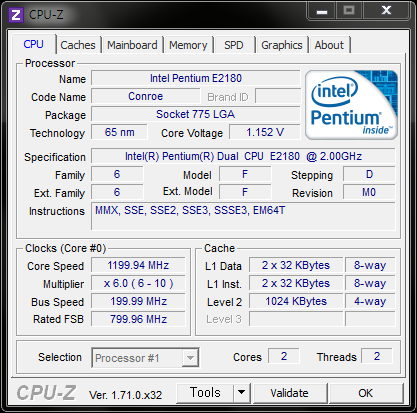Screen dimensions: 417x413
Task: Click the Conroe code name value
Action: [146, 96]
